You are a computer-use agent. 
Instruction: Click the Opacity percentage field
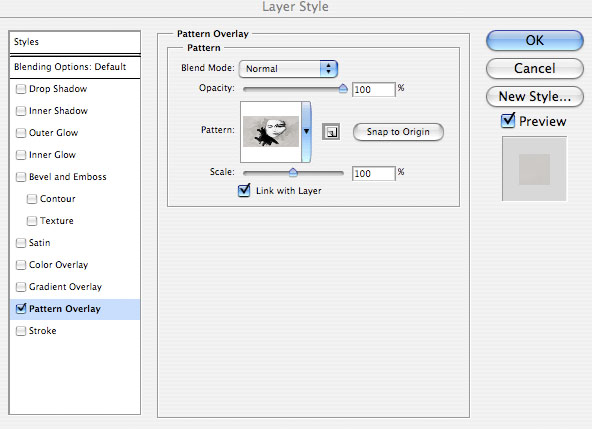[373, 90]
